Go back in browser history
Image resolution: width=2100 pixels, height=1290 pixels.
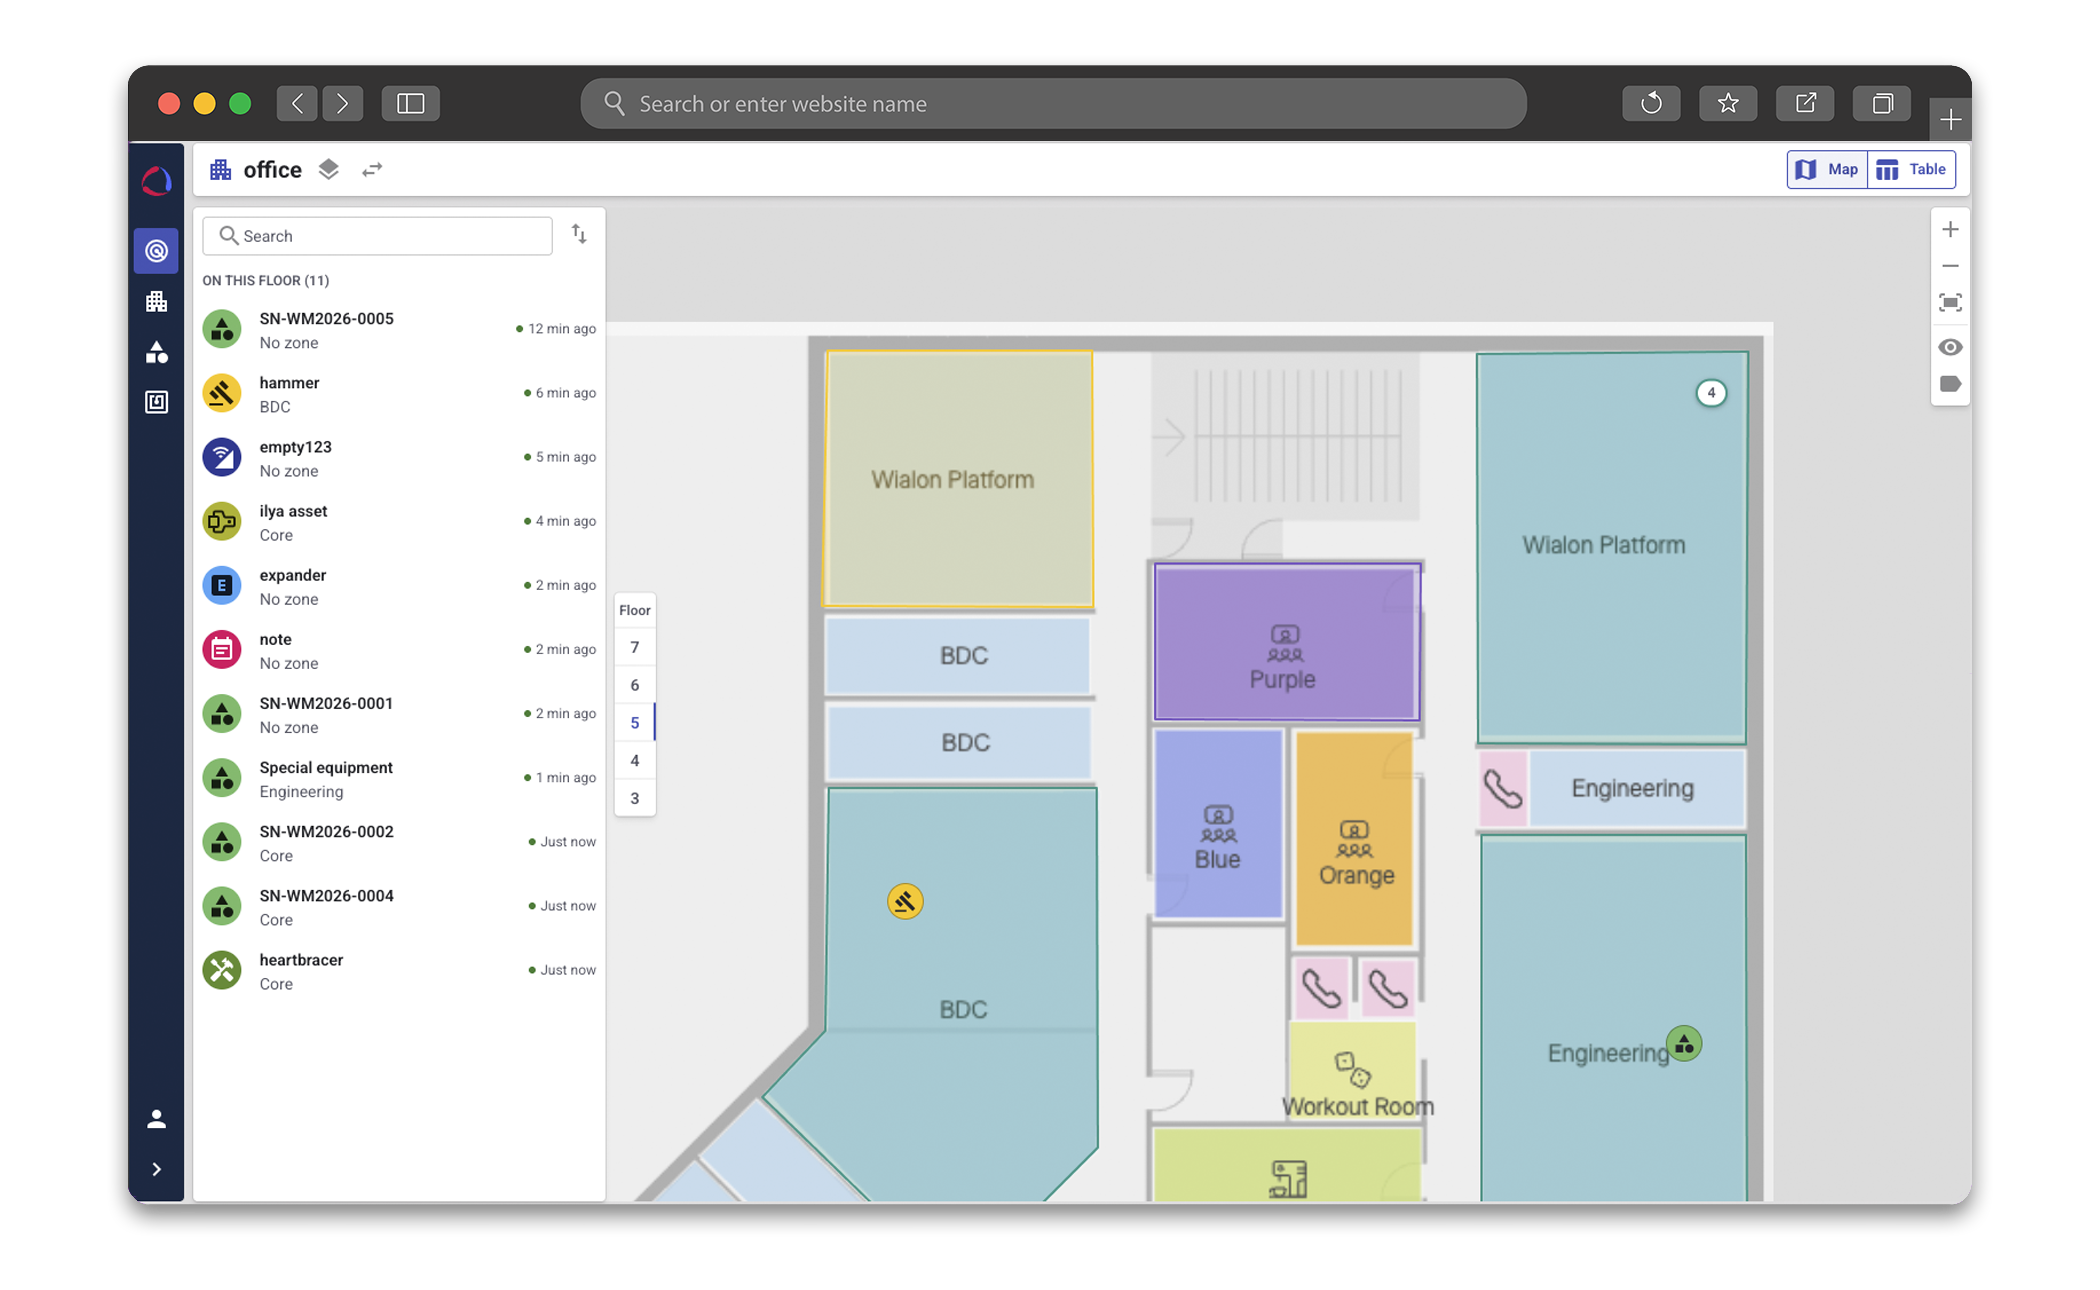(297, 103)
